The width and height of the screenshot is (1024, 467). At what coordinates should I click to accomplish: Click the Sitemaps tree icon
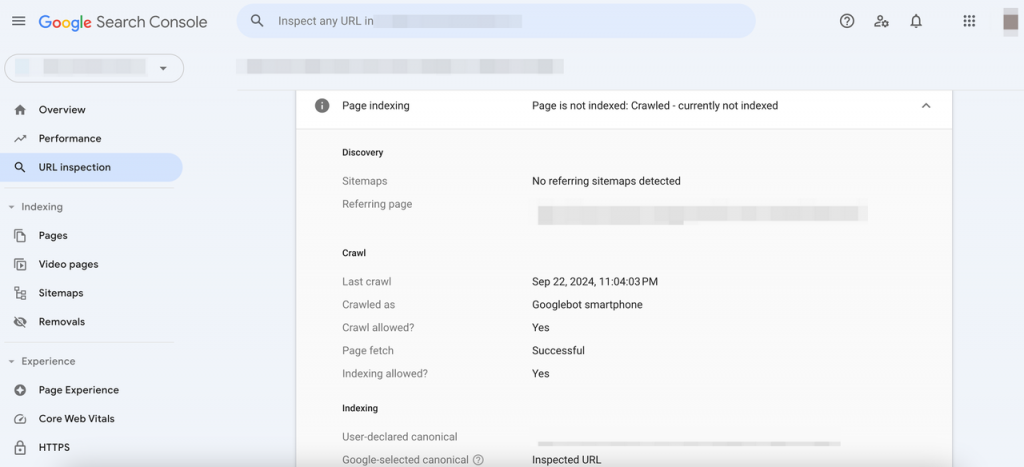pos(20,293)
